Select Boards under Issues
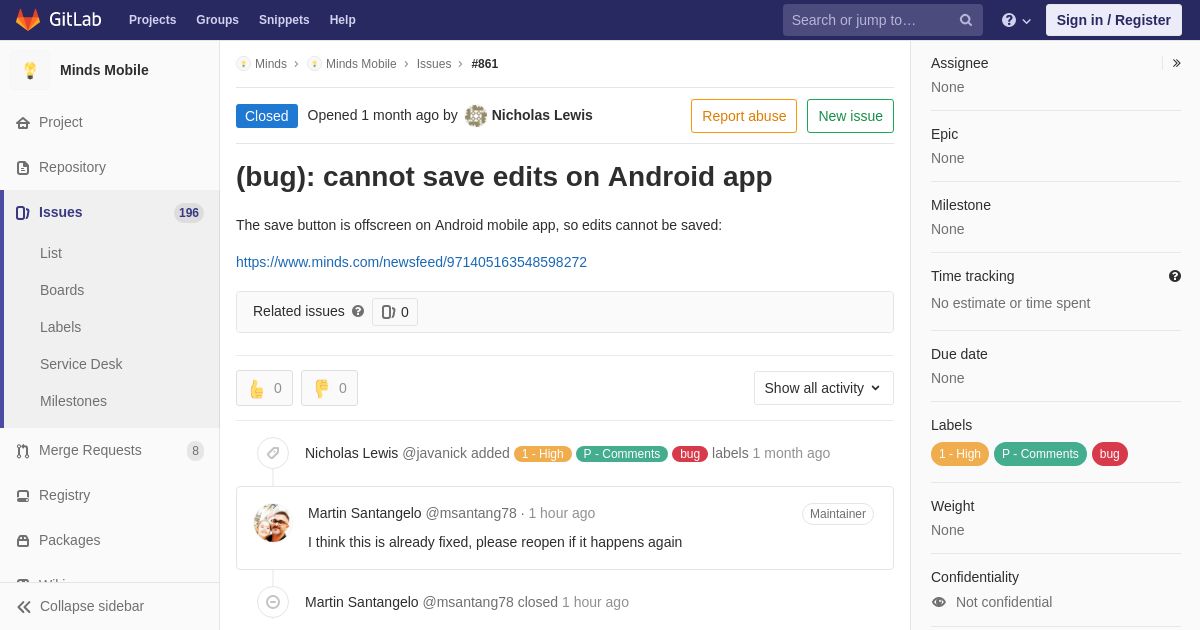The height and width of the screenshot is (630, 1200). coord(62,290)
